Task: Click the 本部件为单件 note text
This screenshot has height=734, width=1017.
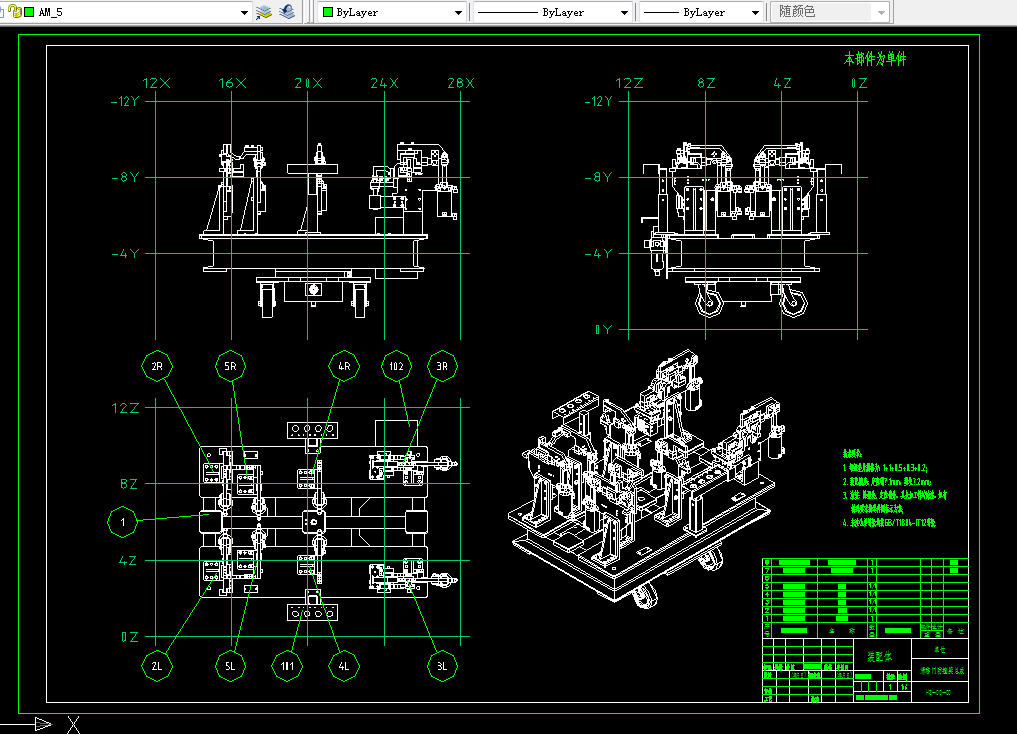Action: pos(875,59)
